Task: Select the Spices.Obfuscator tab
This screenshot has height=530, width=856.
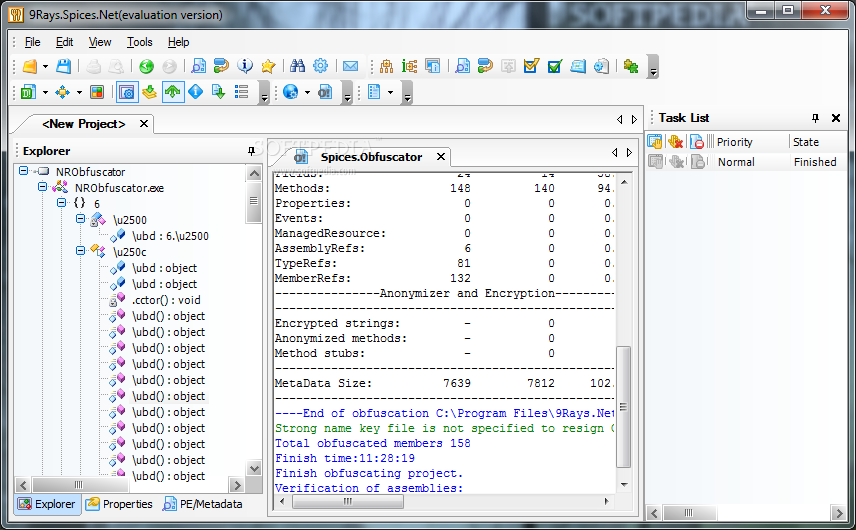Action: [x=371, y=157]
